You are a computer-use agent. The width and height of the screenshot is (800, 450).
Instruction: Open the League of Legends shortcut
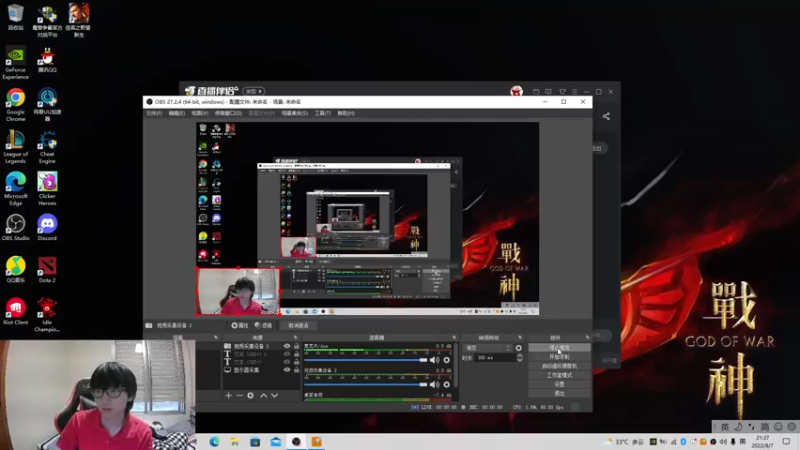pos(15,147)
